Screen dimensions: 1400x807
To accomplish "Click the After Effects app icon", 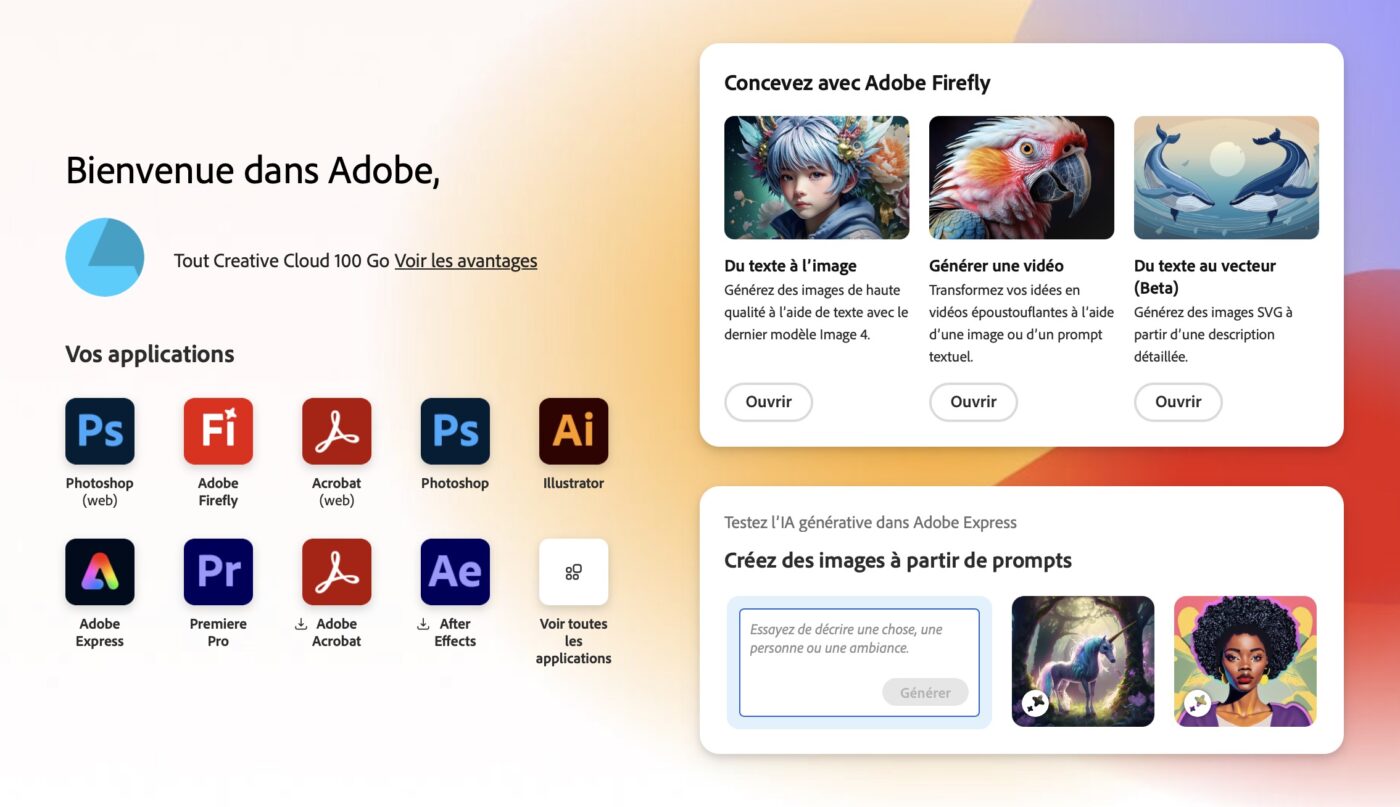I will click(455, 572).
